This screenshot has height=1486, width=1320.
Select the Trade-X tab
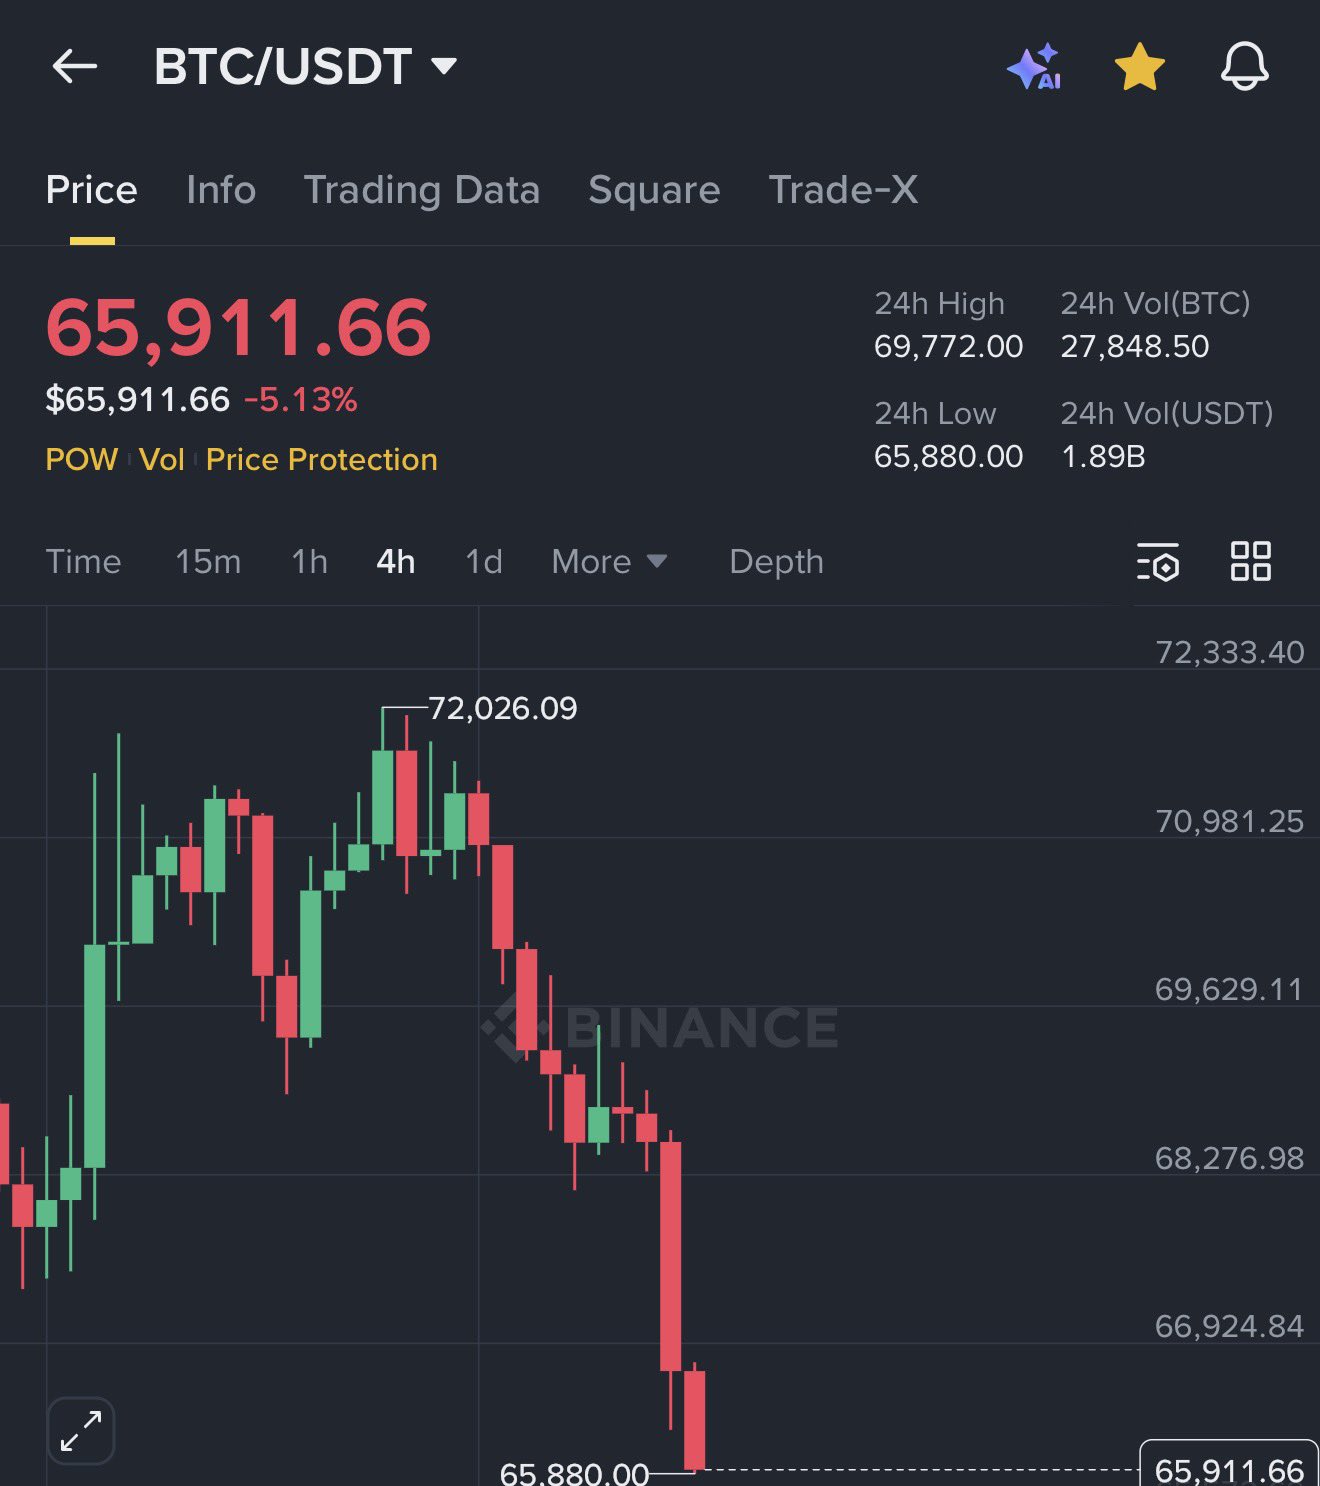843,190
